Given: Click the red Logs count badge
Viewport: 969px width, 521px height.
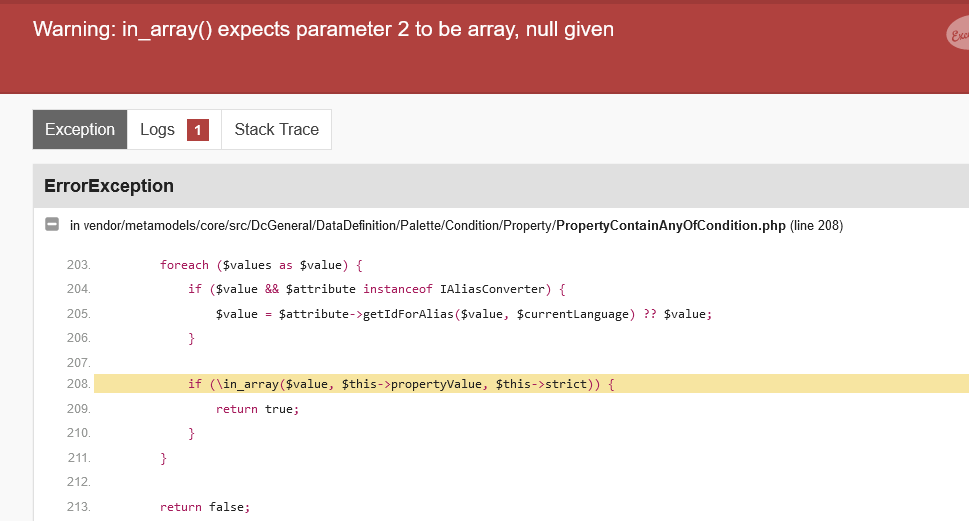Looking at the screenshot, I should point(198,130).
